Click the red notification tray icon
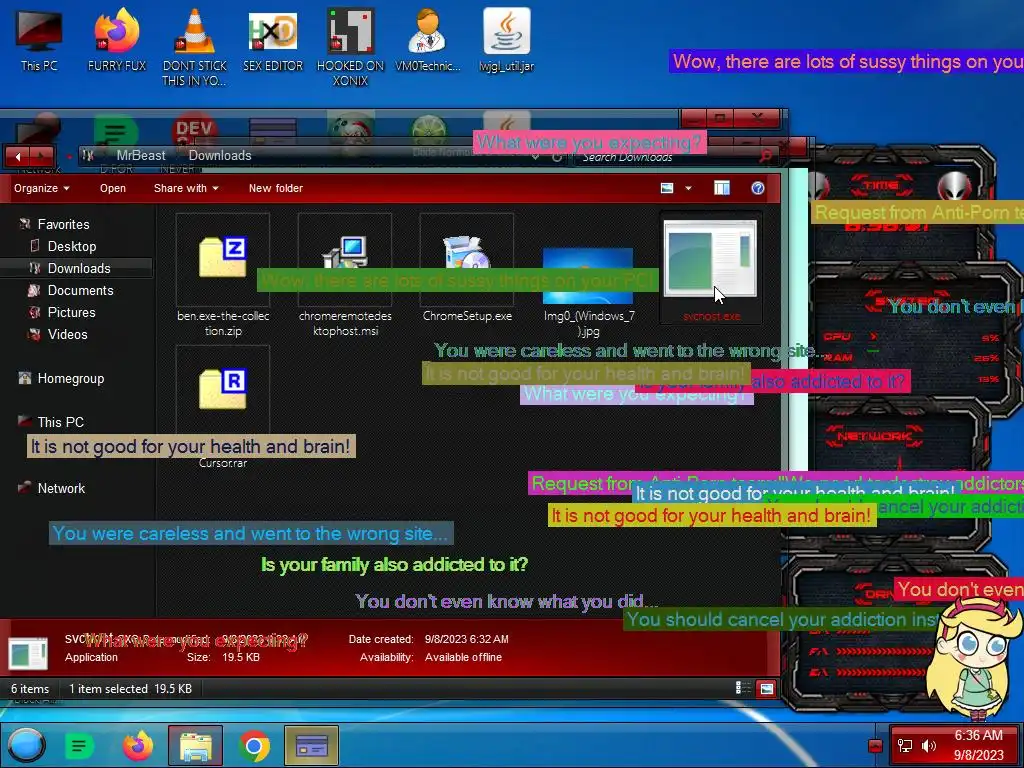Screen dimensions: 1024x768 click(876, 745)
